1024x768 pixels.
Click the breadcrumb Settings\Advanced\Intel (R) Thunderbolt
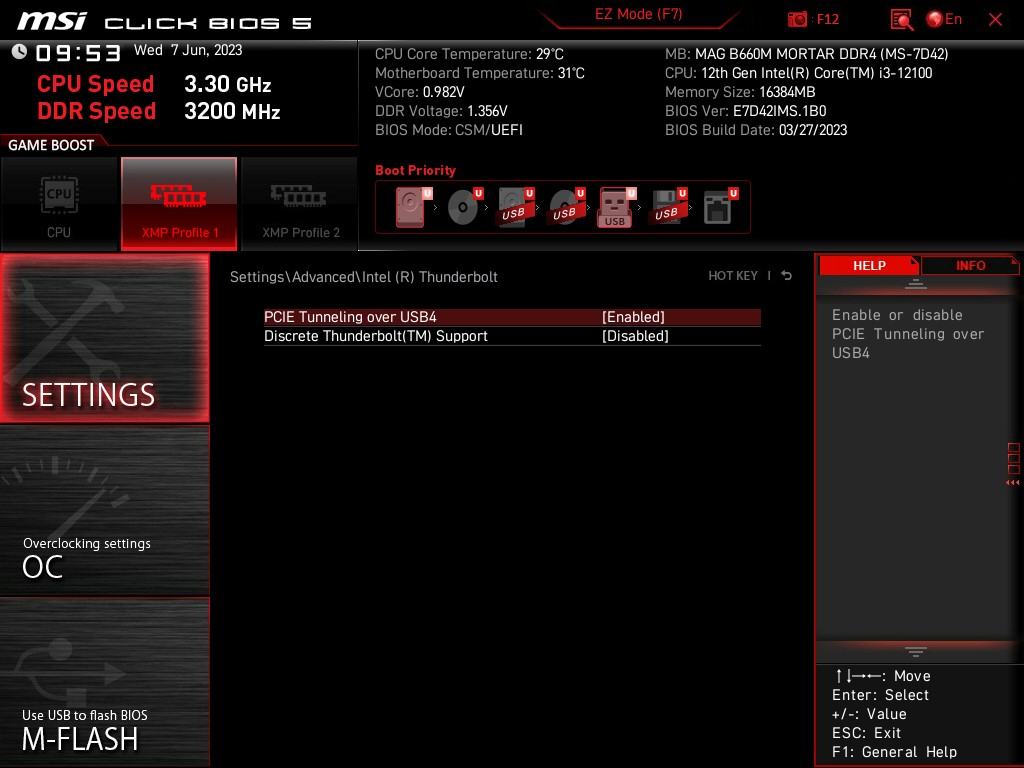(x=364, y=277)
